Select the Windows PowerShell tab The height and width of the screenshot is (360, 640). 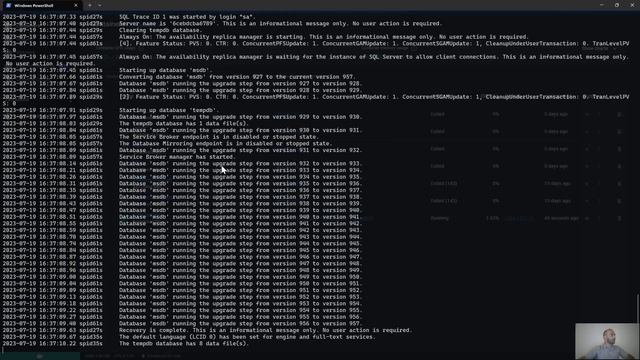[x=42, y=5]
